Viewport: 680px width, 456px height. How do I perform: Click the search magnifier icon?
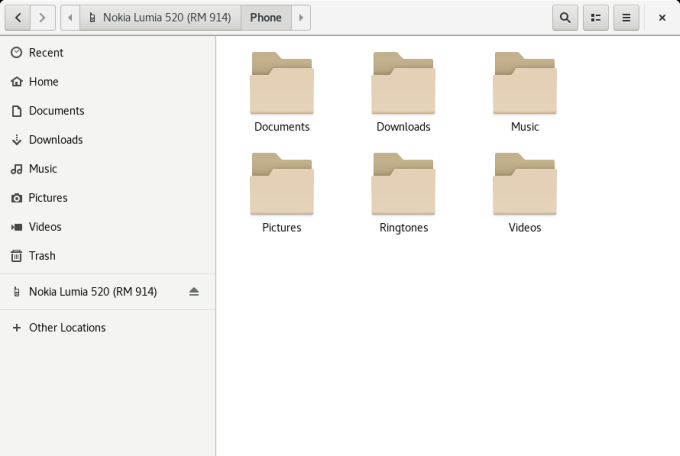tap(565, 17)
